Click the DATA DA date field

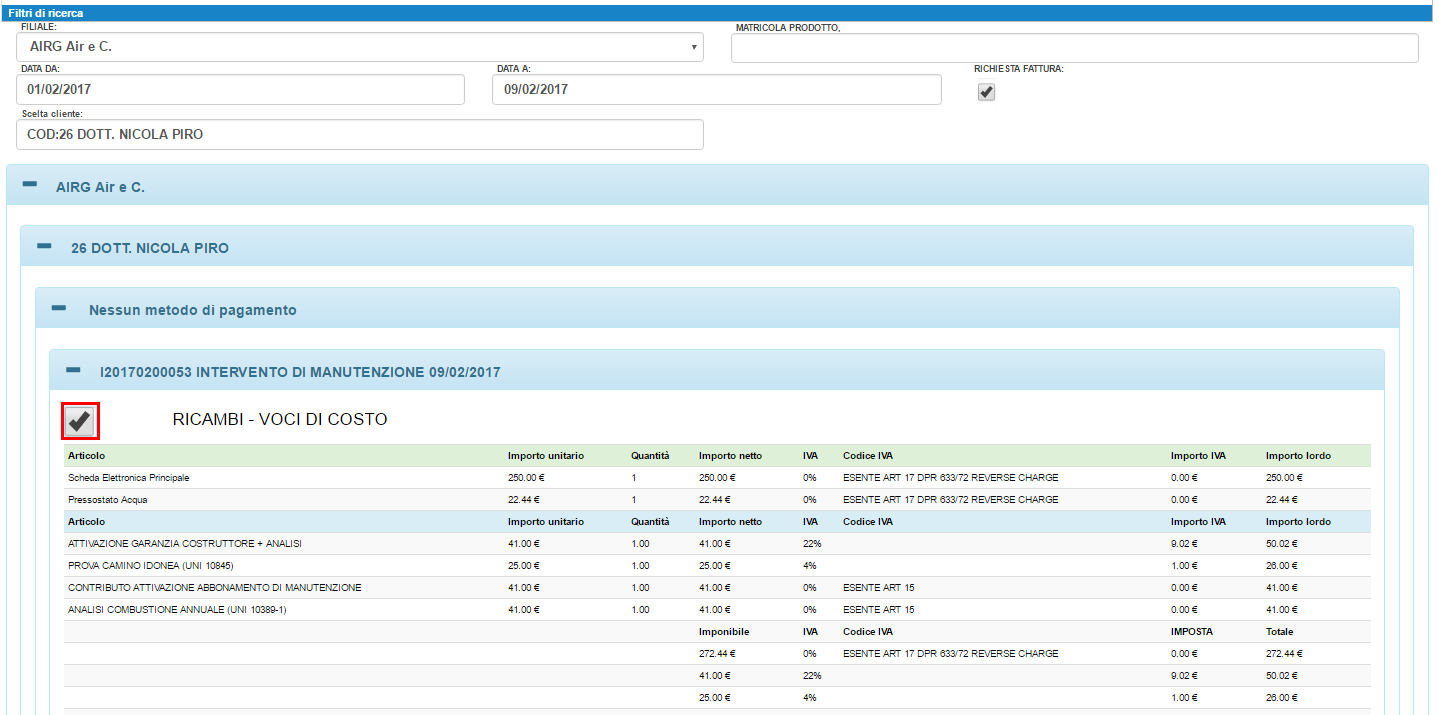click(x=241, y=89)
